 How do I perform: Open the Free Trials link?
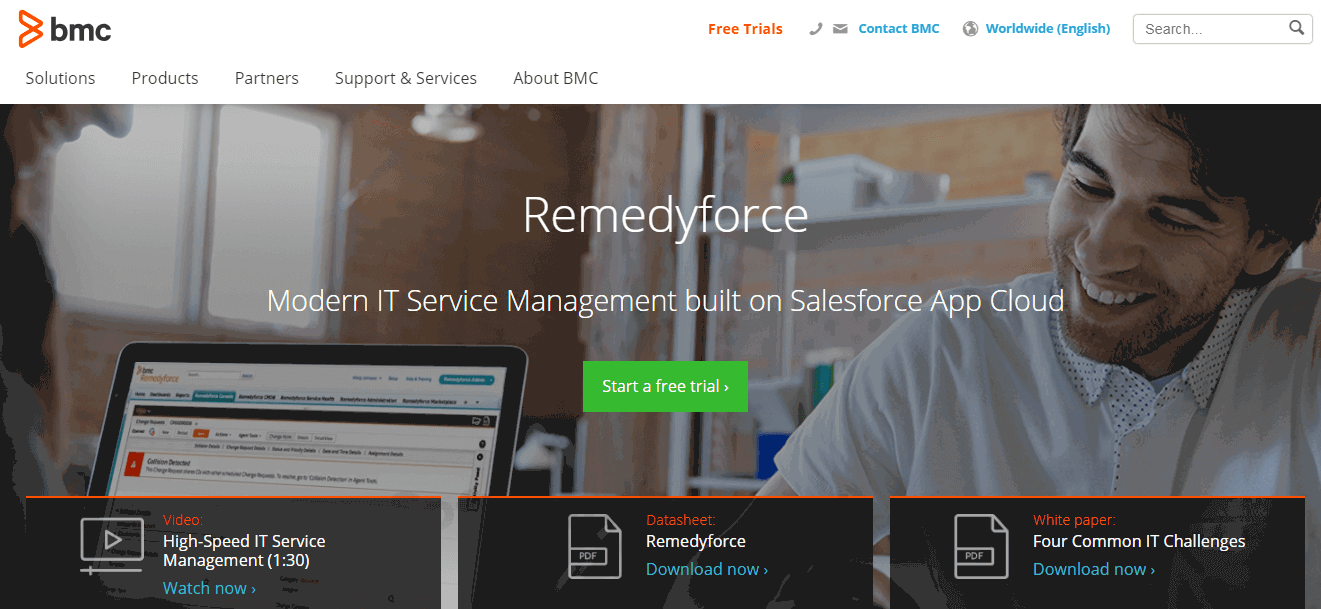745,29
